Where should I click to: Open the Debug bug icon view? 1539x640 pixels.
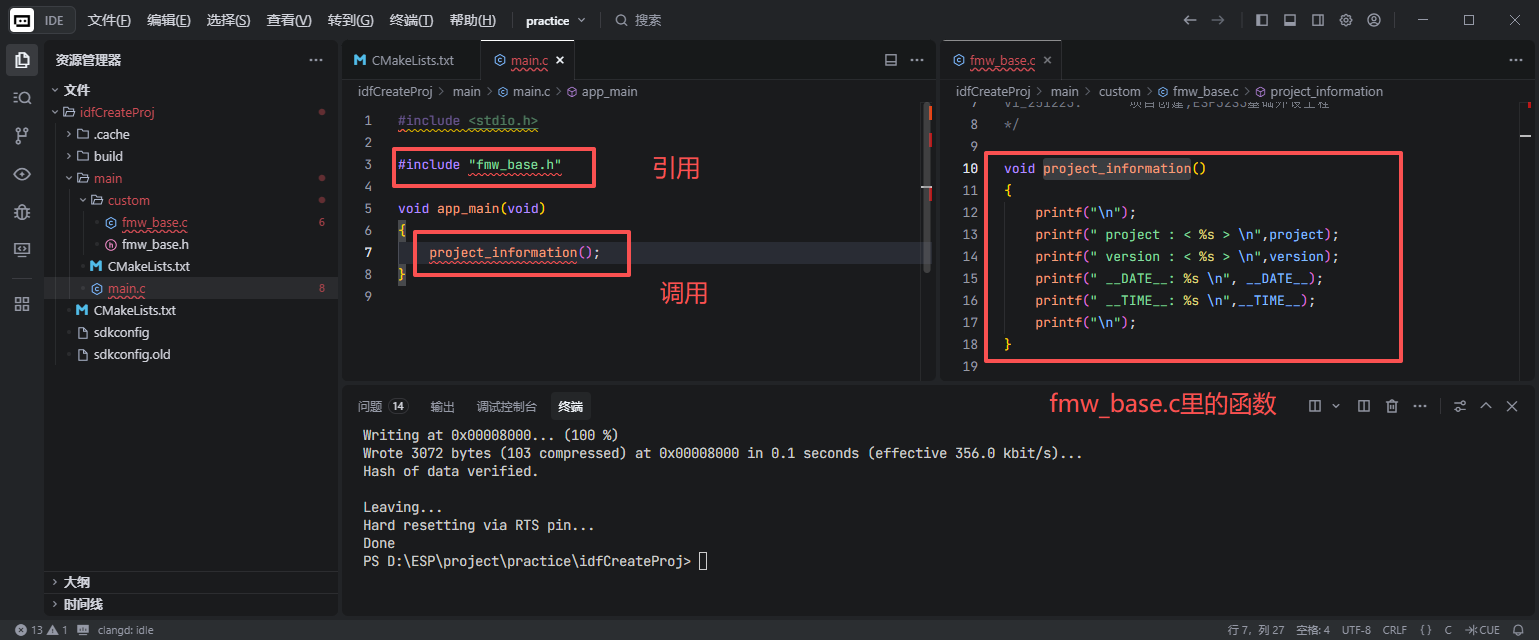point(21,211)
